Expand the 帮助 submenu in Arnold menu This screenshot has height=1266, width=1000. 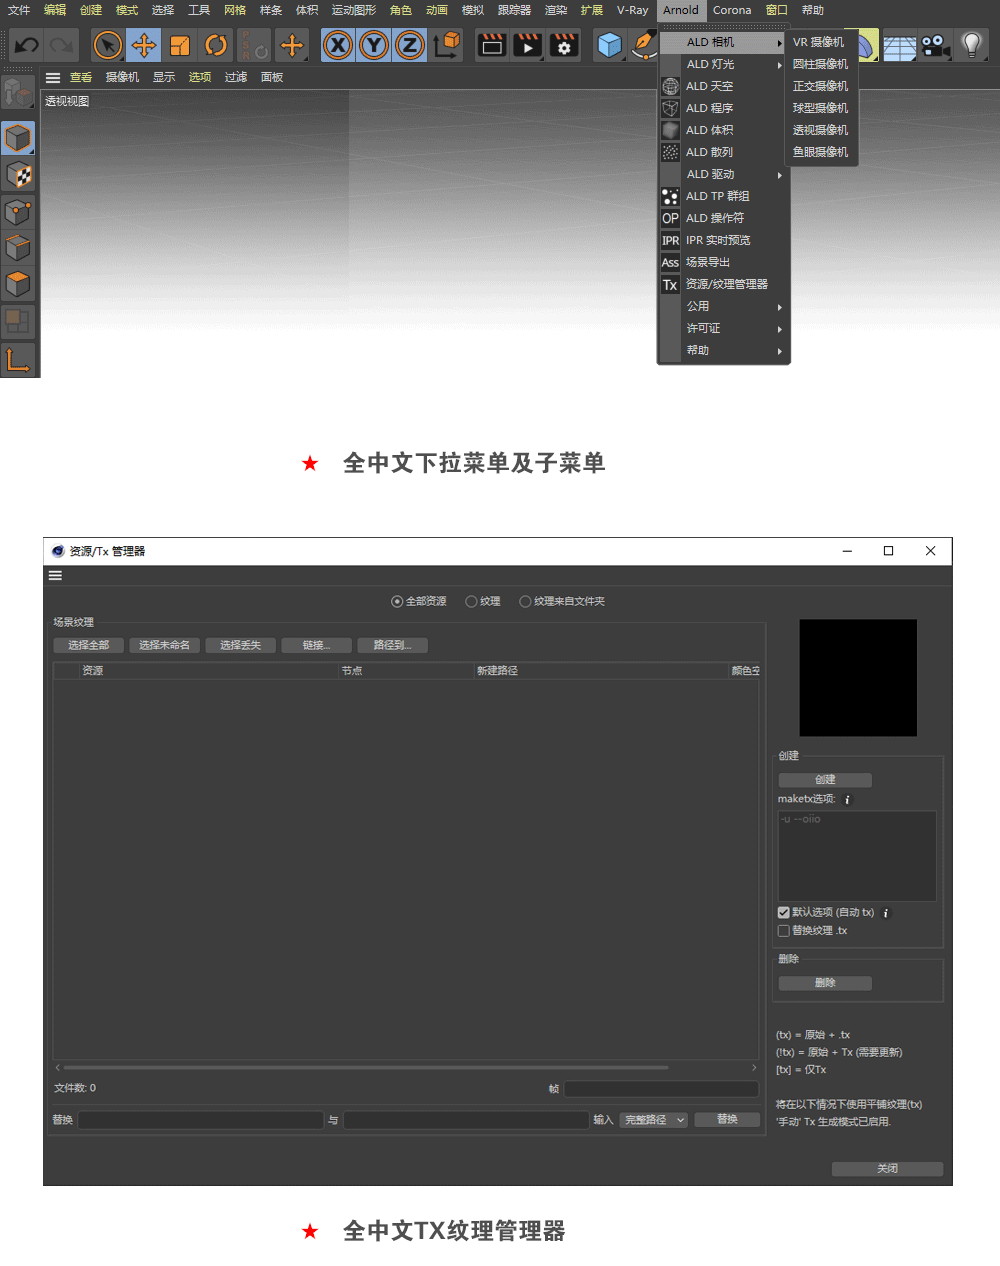[x=723, y=350]
